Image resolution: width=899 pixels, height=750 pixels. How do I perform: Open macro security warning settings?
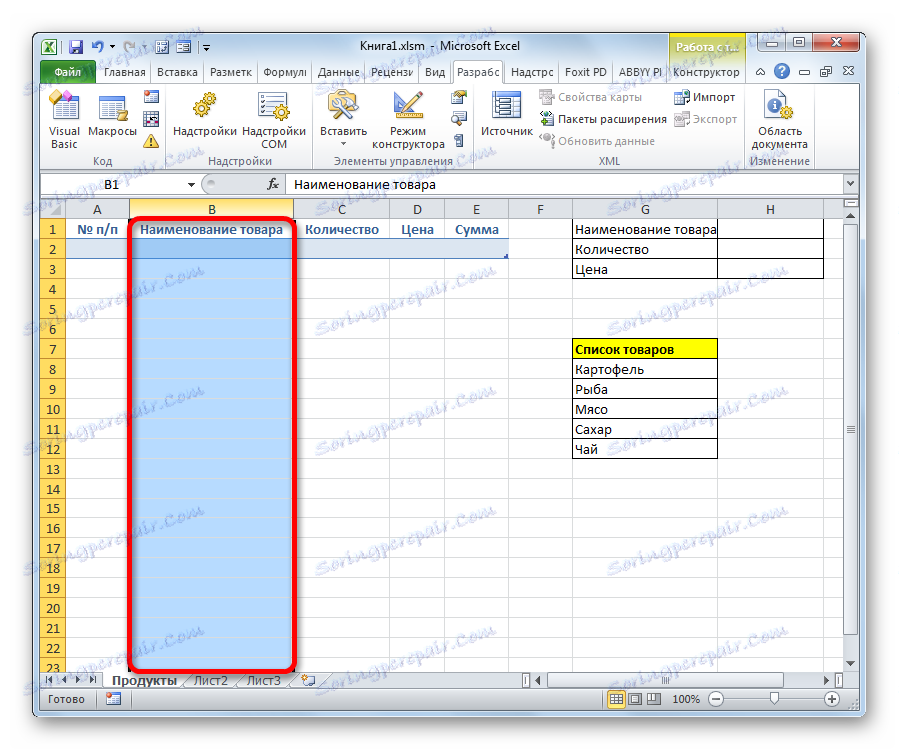coord(151,140)
